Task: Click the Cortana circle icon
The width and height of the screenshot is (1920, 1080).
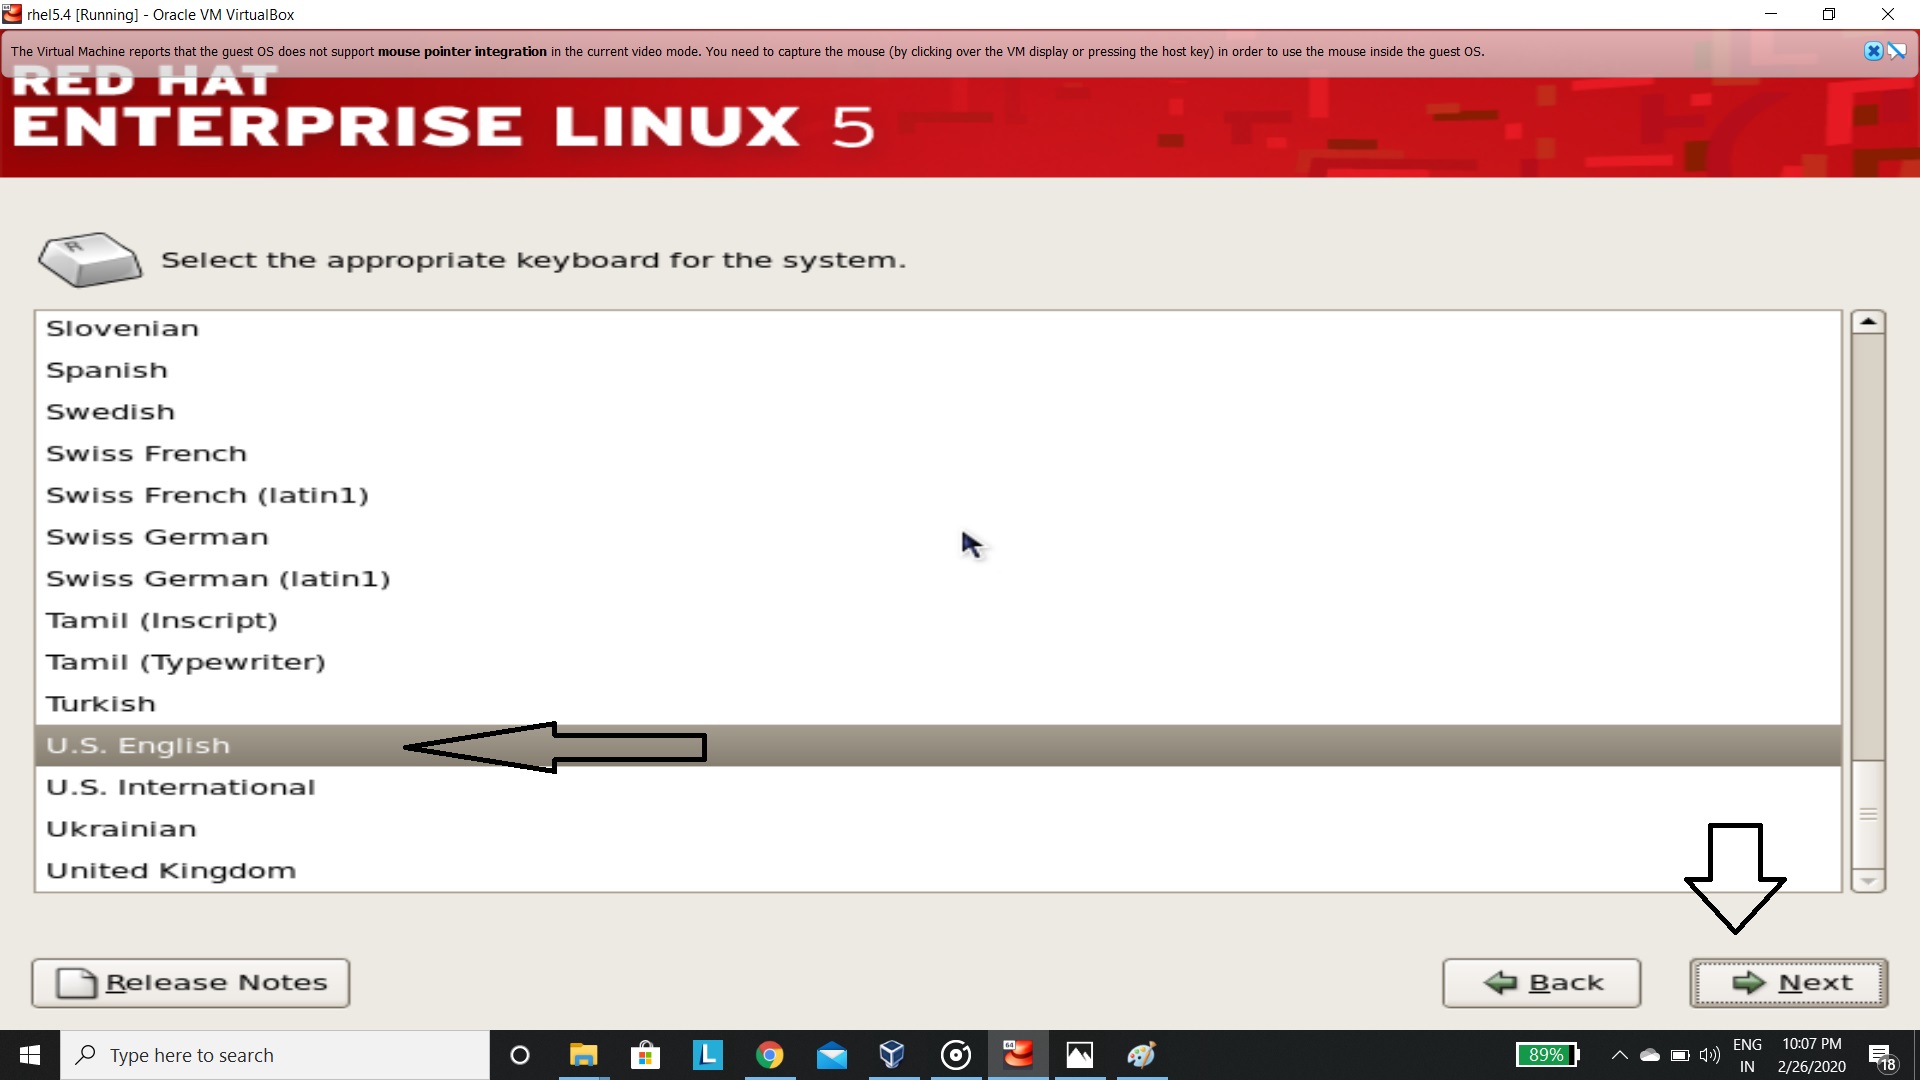Action: (519, 1055)
